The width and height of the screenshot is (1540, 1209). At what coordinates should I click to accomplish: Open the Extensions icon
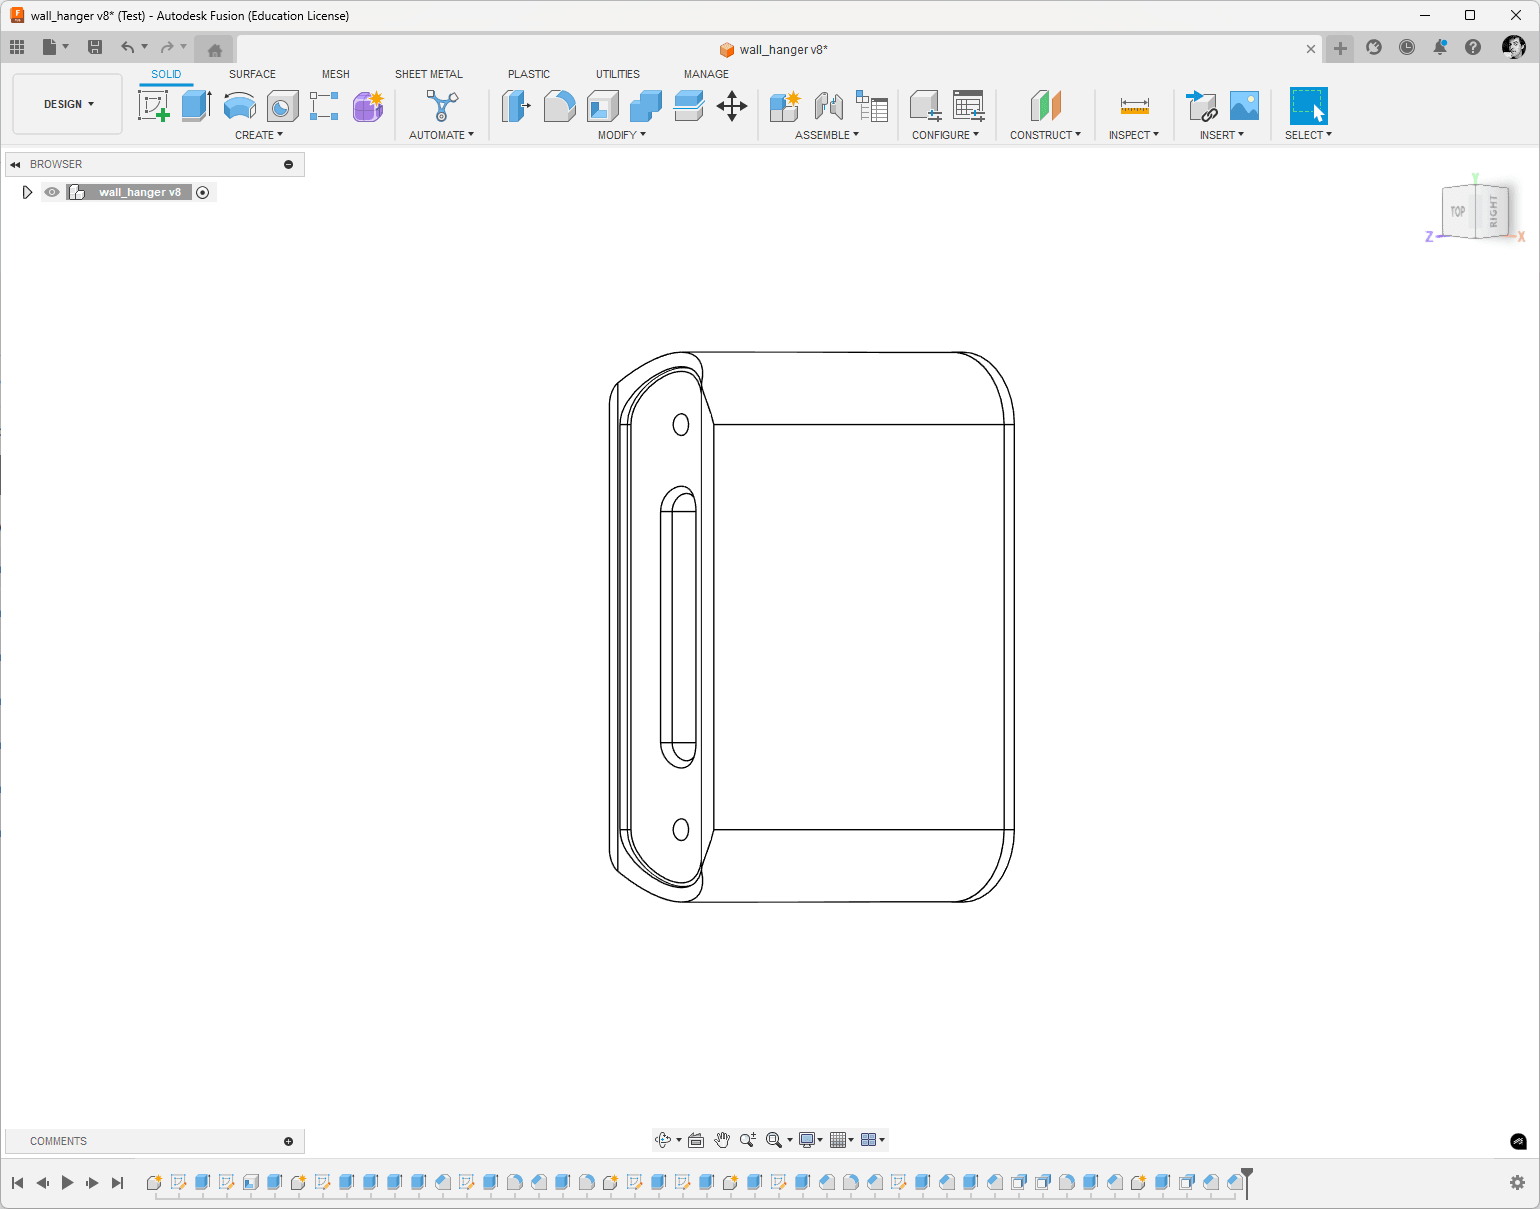pyautogui.click(x=1374, y=47)
